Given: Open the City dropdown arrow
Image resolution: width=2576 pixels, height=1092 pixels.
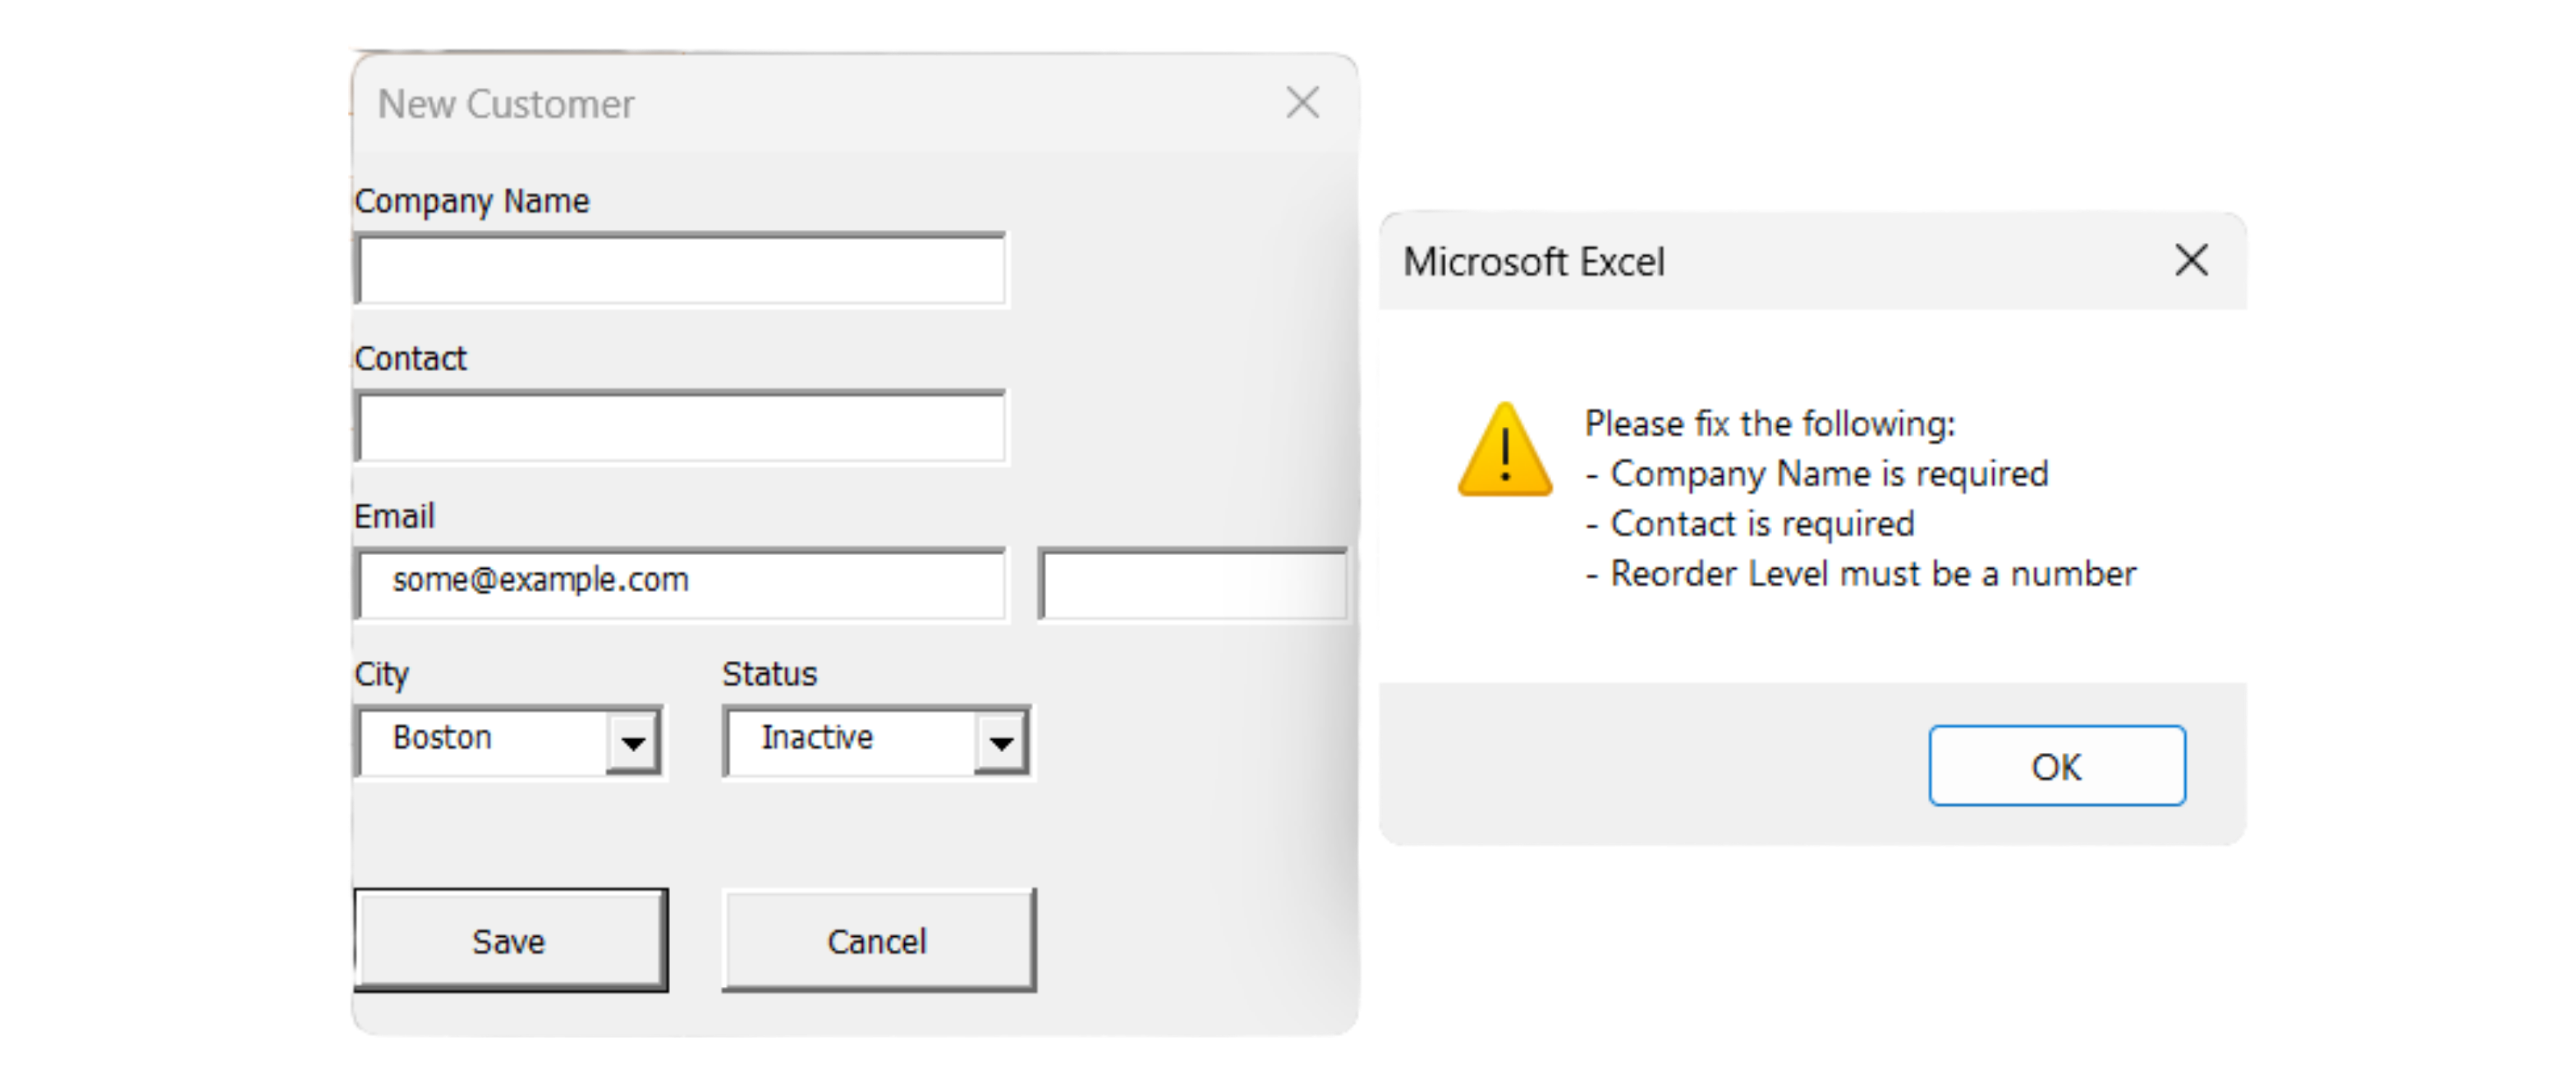Looking at the screenshot, I should pos(633,741).
